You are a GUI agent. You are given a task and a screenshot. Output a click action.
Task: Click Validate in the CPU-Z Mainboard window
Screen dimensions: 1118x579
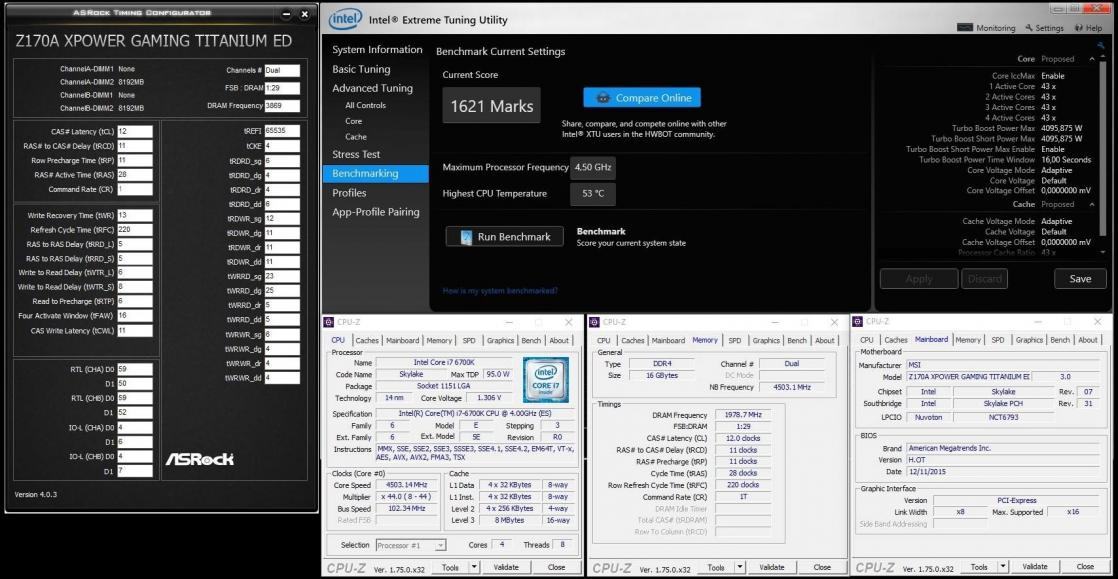(1036, 568)
